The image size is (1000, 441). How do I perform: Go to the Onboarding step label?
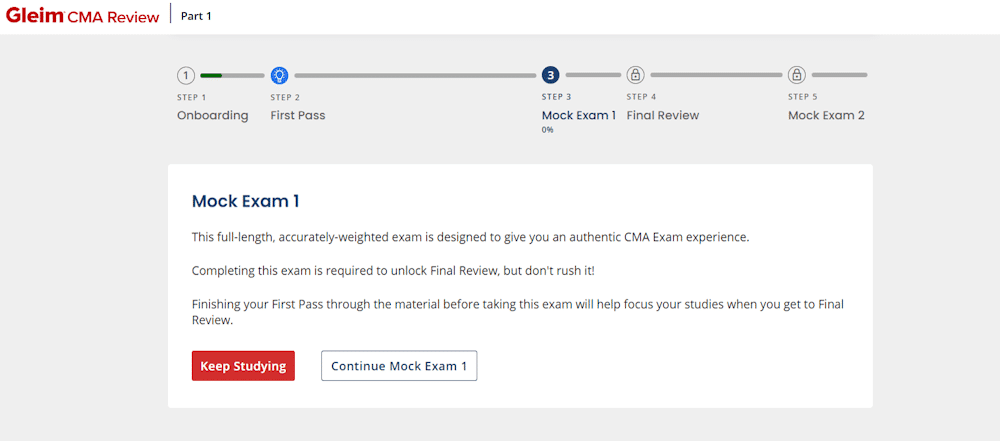[x=212, y=116]
